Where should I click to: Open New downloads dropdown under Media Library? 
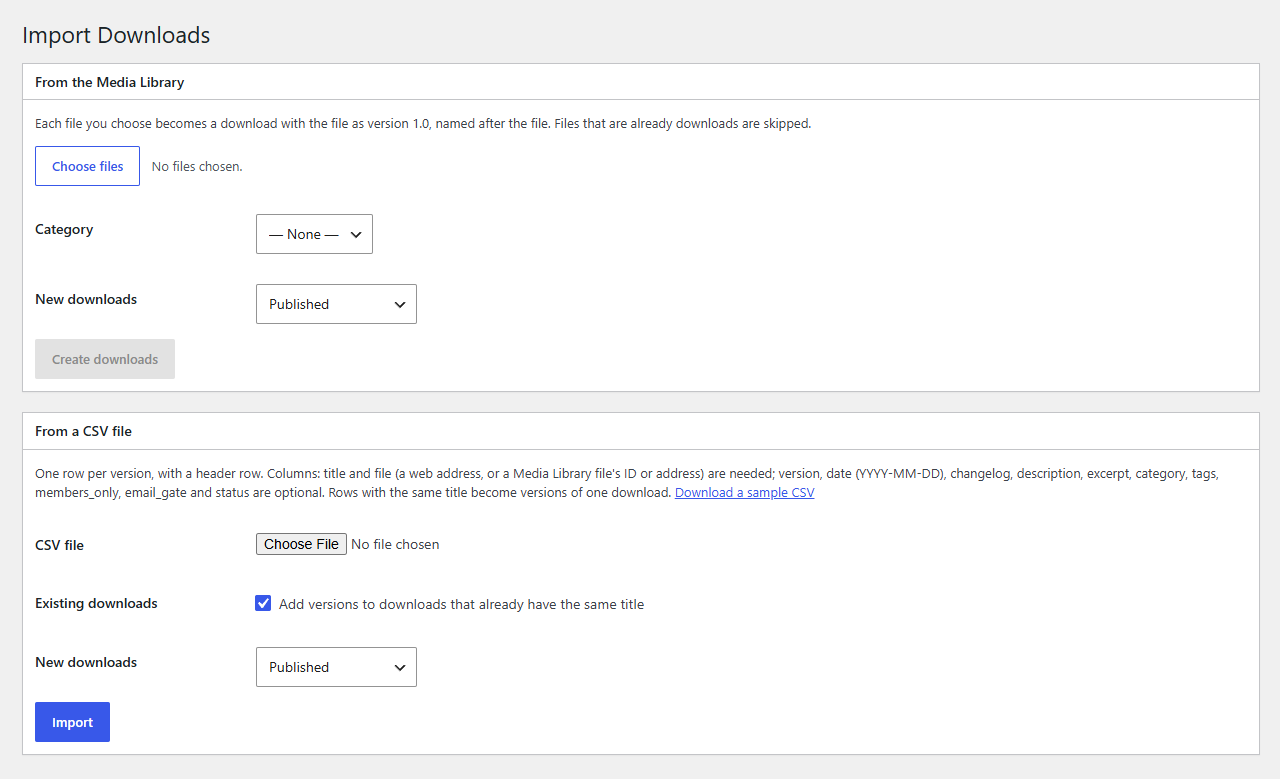336,304
